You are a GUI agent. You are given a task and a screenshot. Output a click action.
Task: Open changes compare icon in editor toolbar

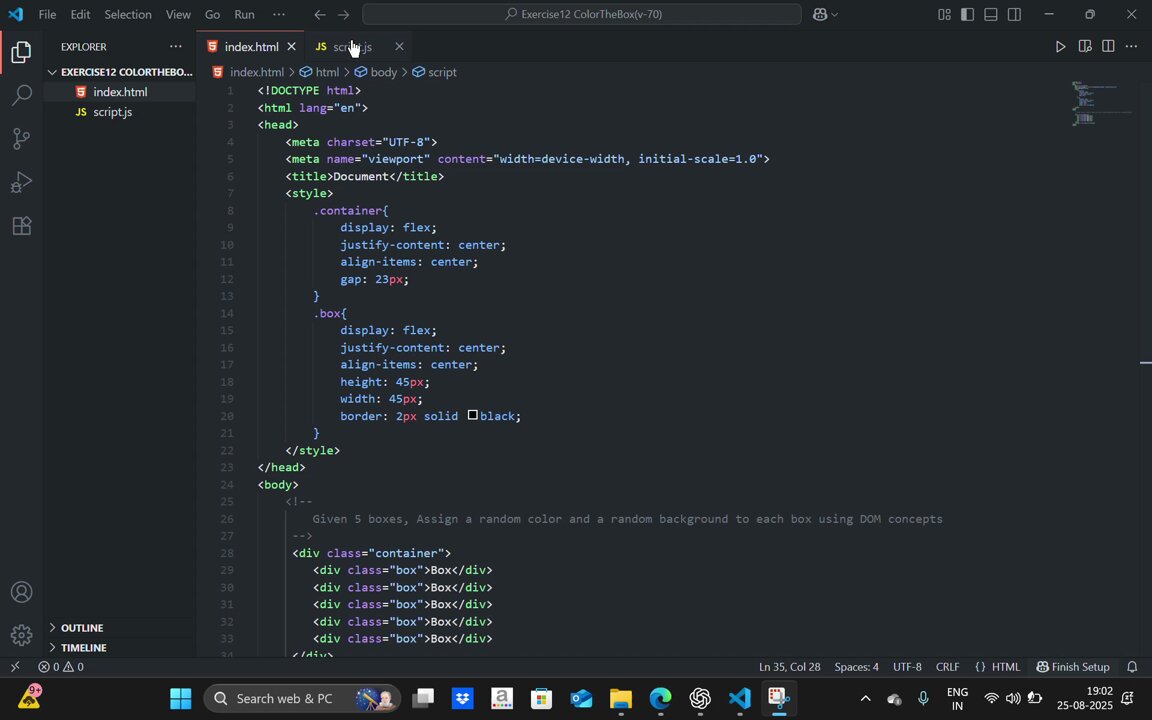point(1084,46)
